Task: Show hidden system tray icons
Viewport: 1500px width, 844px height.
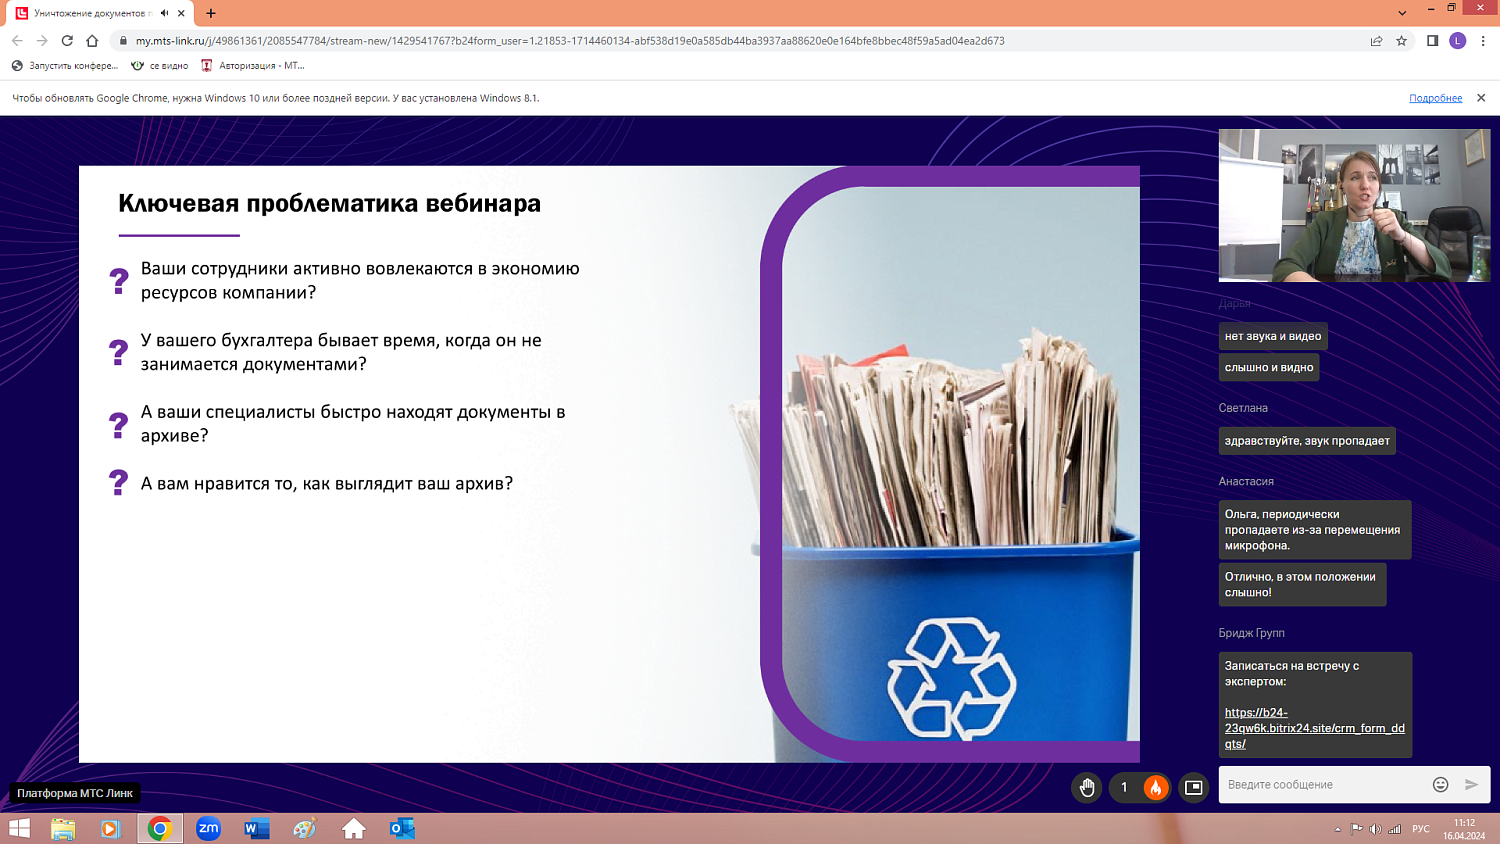Action: coord(1337,829)
